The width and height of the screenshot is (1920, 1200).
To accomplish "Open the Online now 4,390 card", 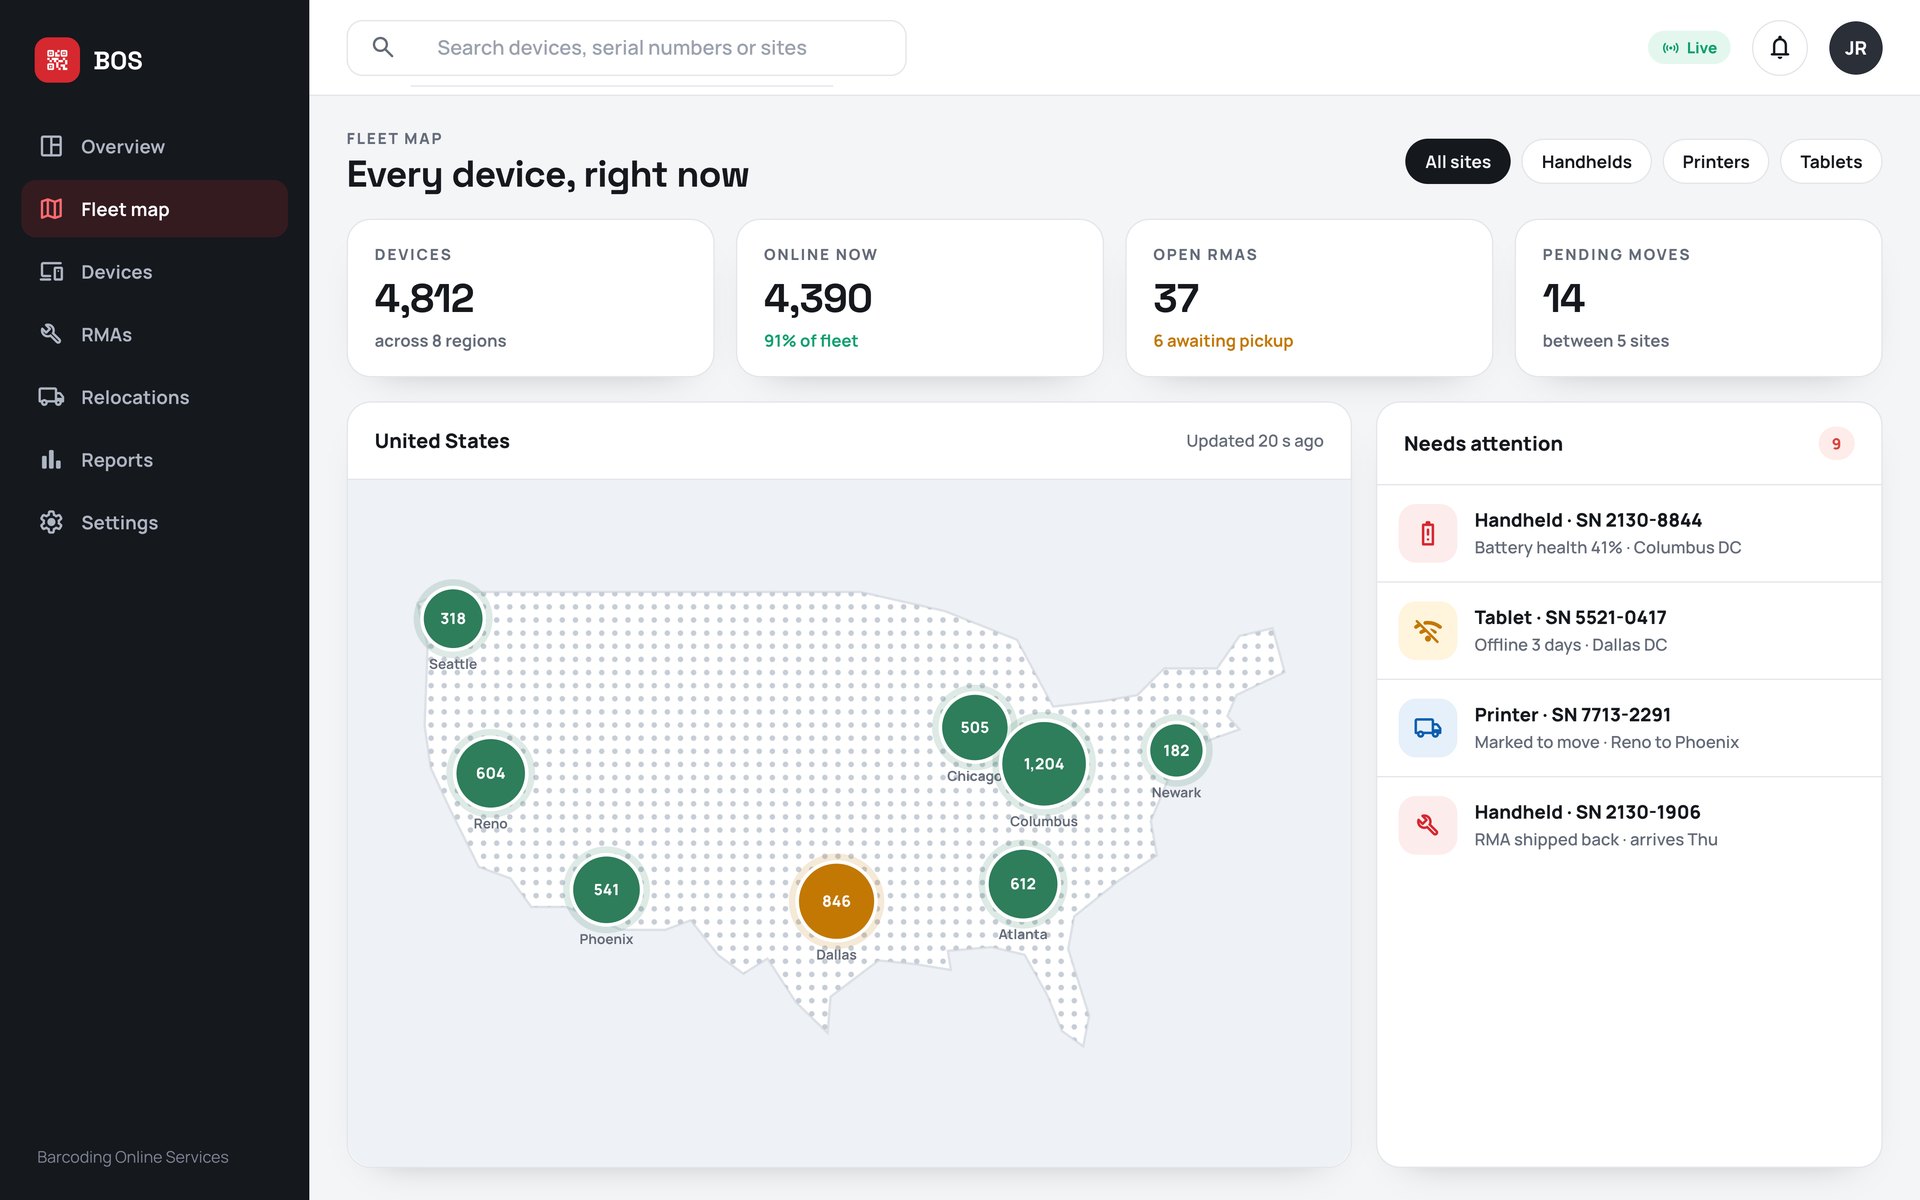I will point(919,298).
